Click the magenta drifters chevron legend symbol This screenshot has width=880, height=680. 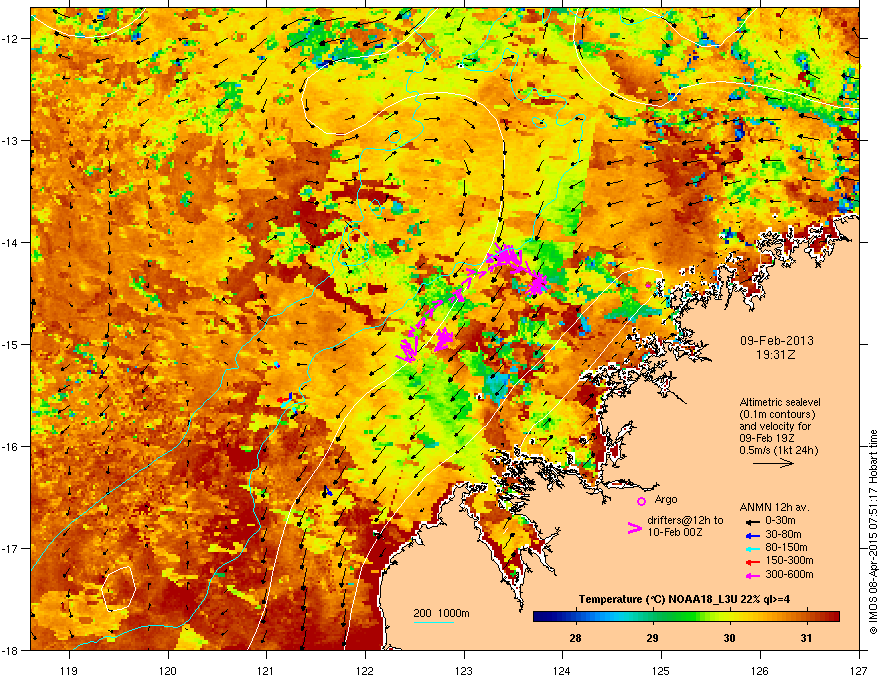coord(634,528)
